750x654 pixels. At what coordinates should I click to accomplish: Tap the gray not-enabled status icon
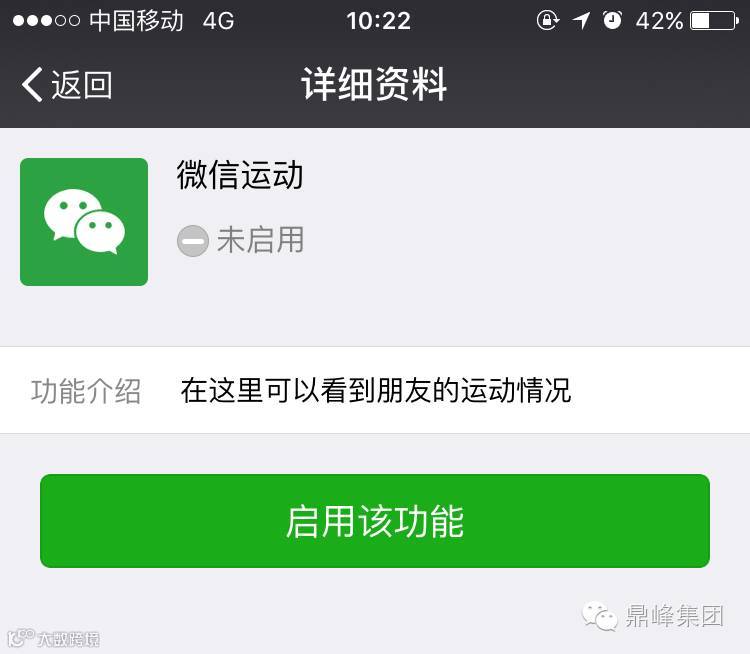193,241
